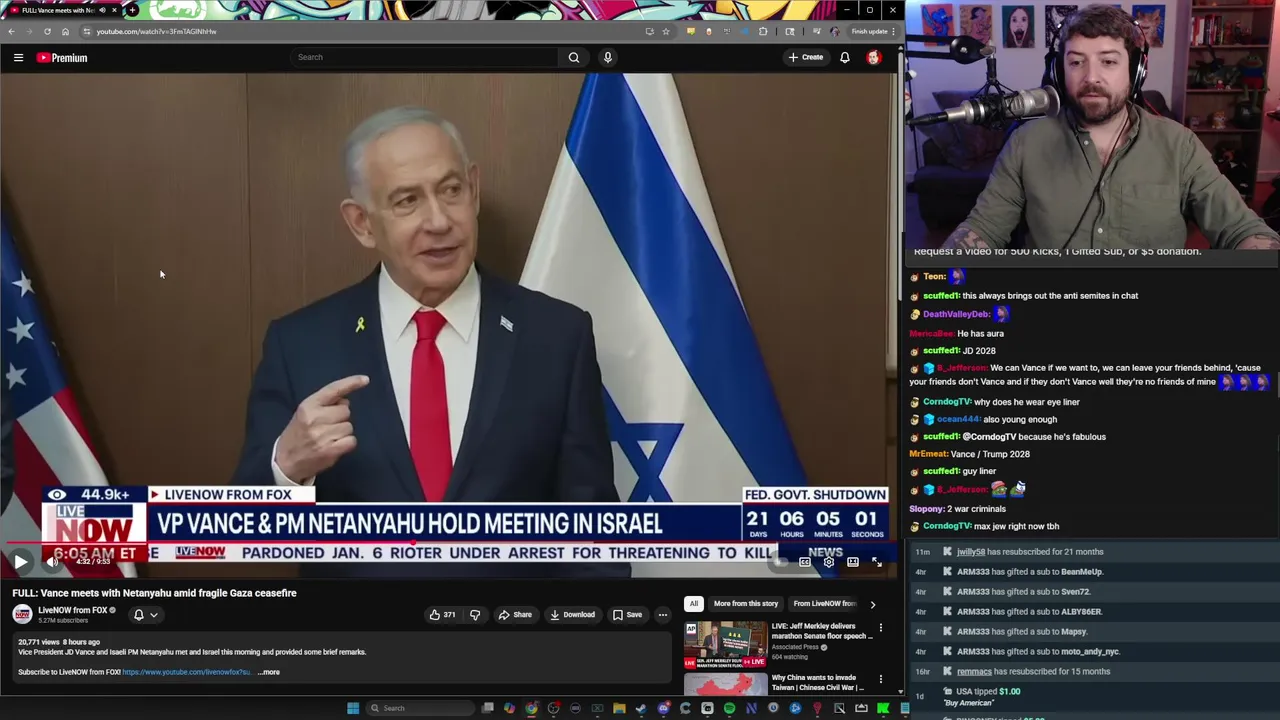Screen dimensions: 1280x720
Task: Go back in the browser
Action: coord(11,31)
